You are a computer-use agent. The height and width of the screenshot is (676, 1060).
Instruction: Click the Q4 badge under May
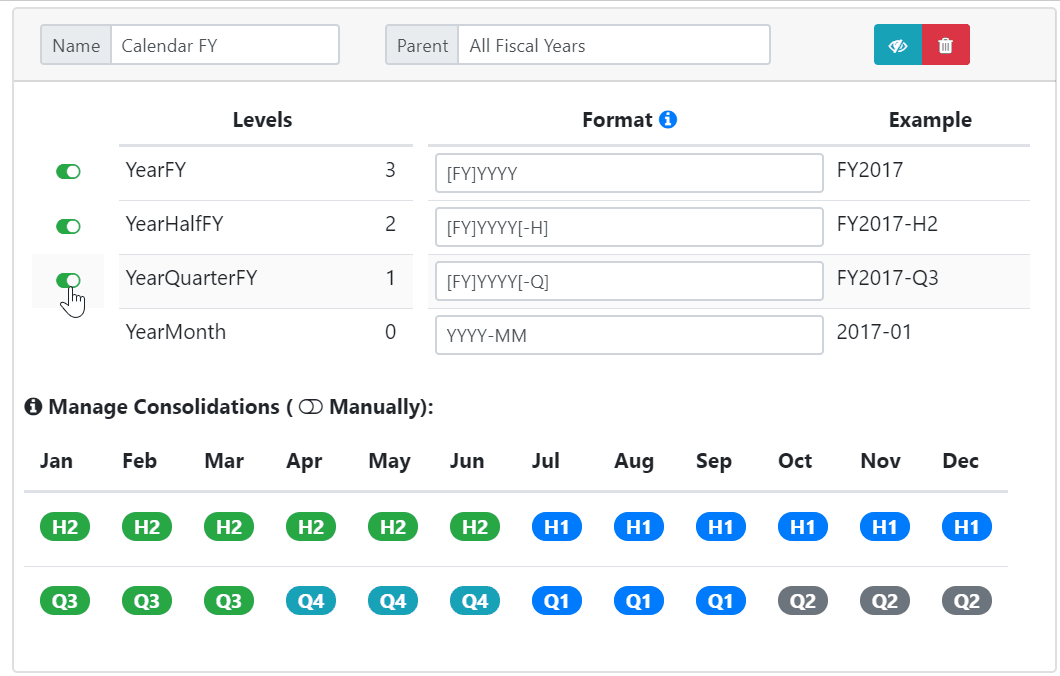393,601
